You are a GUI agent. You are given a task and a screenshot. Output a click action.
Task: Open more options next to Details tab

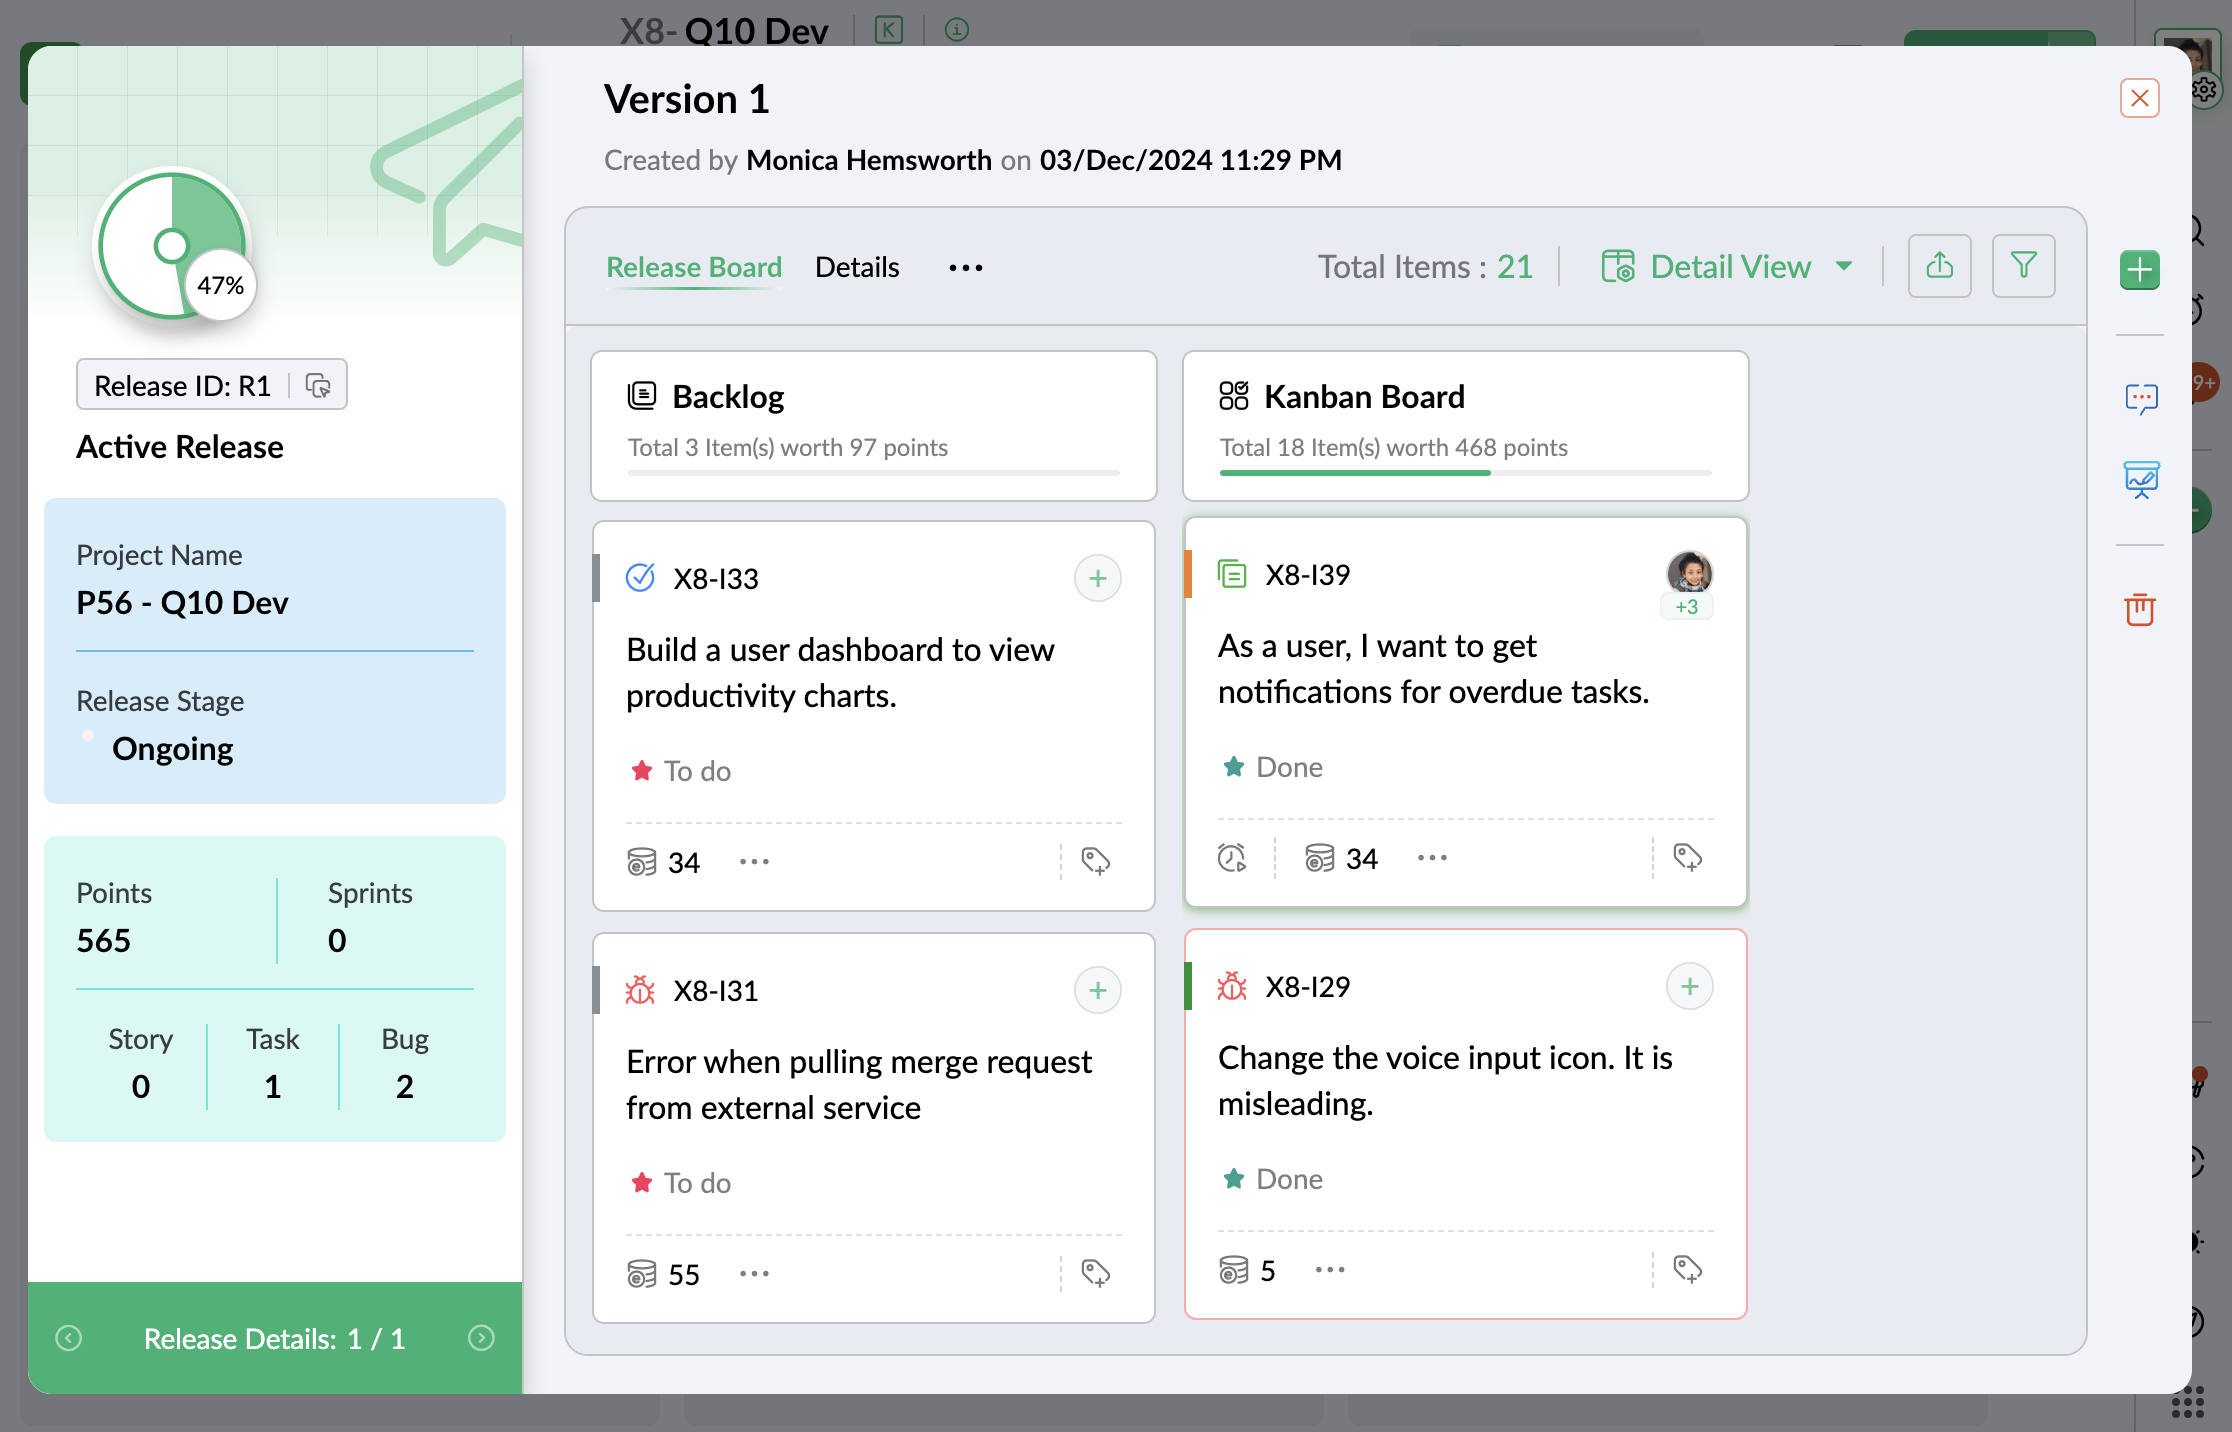[965, 268]
